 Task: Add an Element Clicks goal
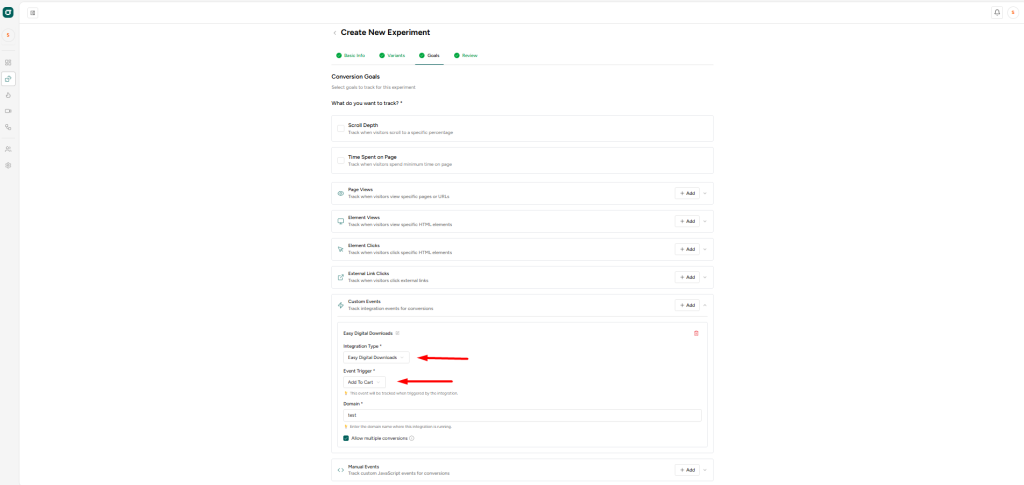(x=687, y=249)
